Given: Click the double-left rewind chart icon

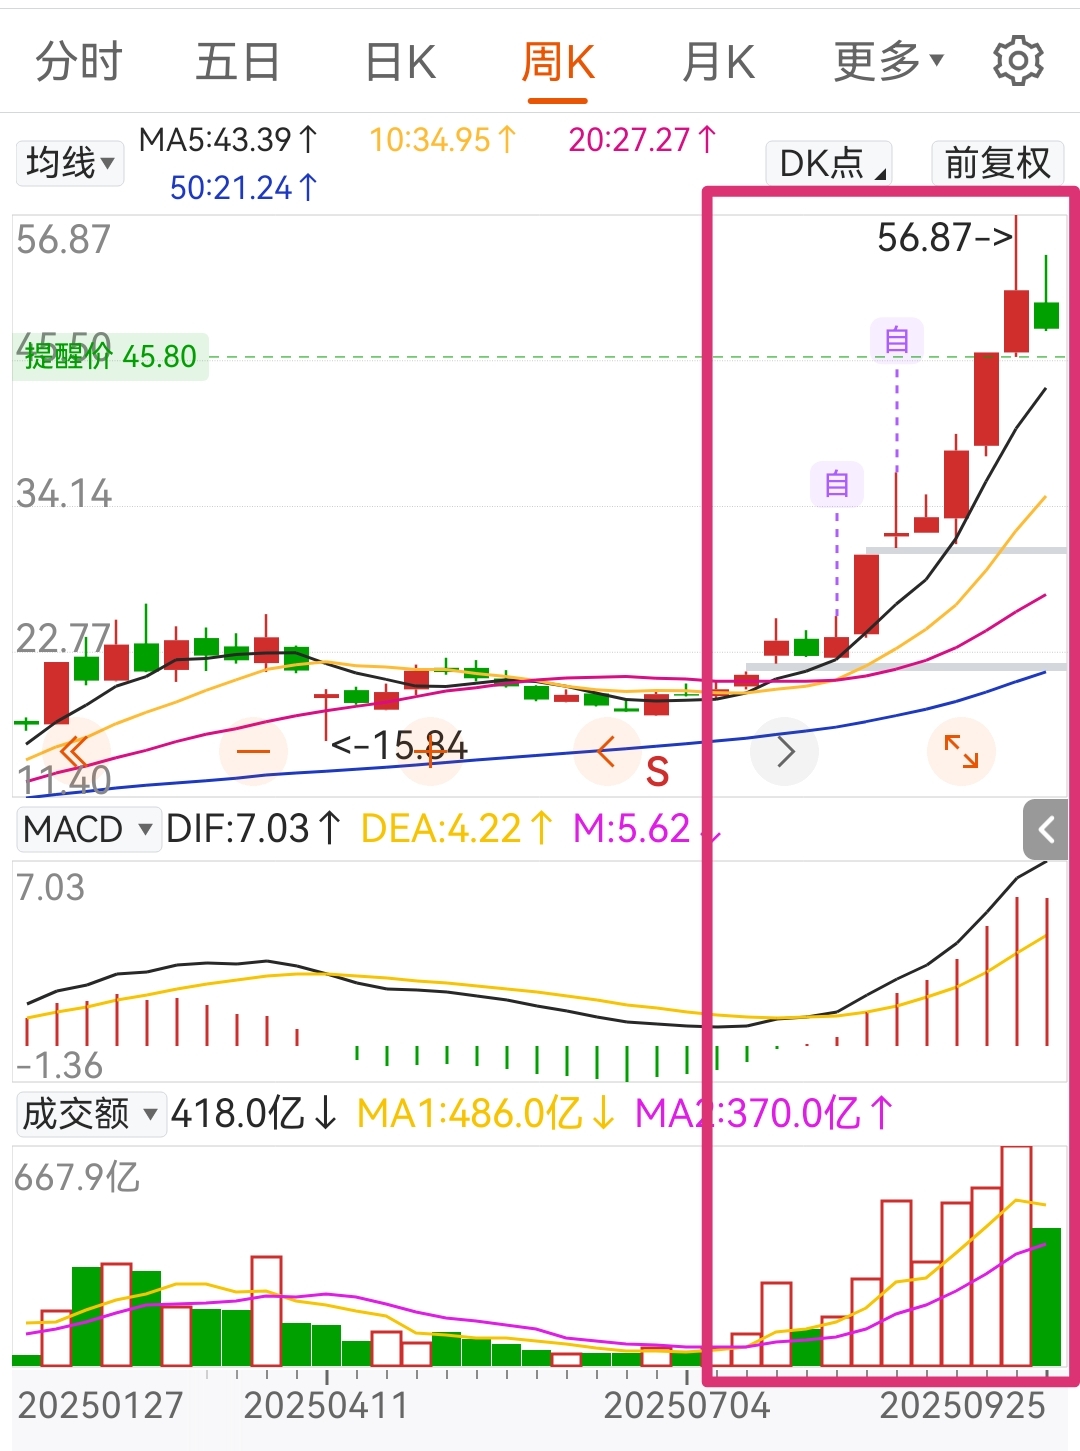Looking at the screenshot, I should point(74,751).
